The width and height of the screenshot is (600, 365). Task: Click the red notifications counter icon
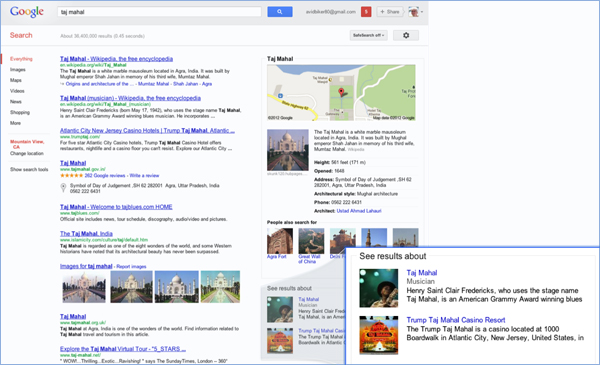coord(366,12)
